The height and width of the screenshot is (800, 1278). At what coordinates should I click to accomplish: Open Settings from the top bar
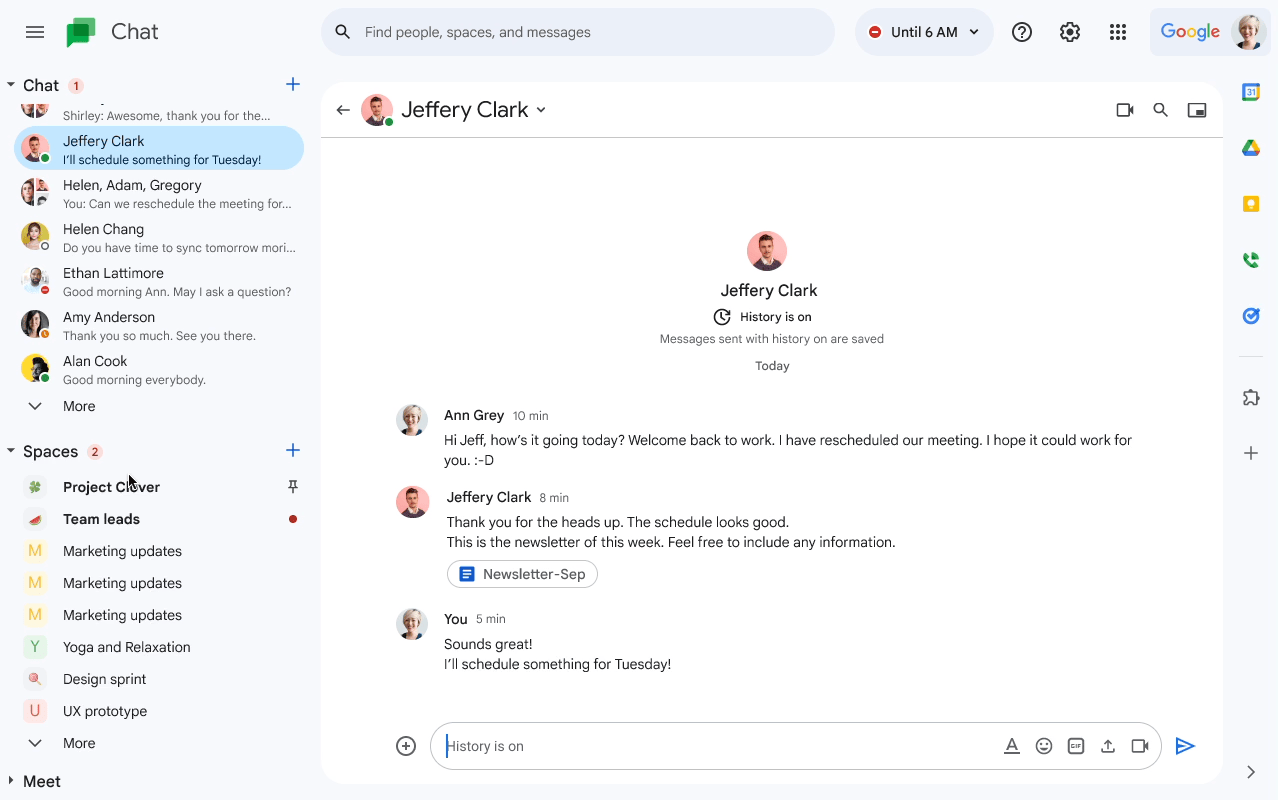tap(1069, 31)
